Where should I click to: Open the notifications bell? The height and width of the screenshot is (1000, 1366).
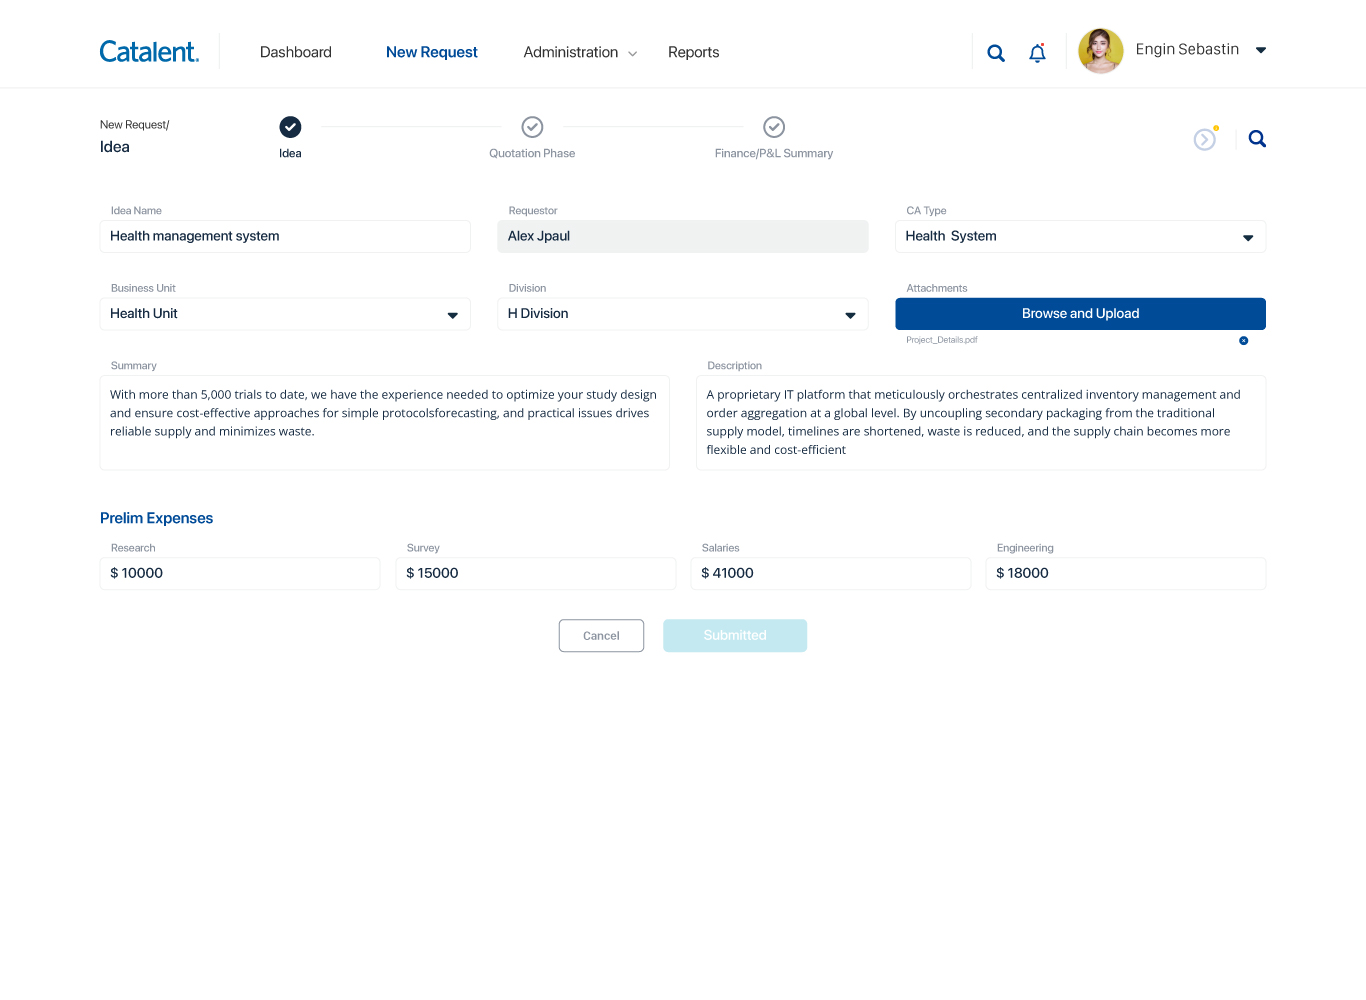[x=1037, y=53]
